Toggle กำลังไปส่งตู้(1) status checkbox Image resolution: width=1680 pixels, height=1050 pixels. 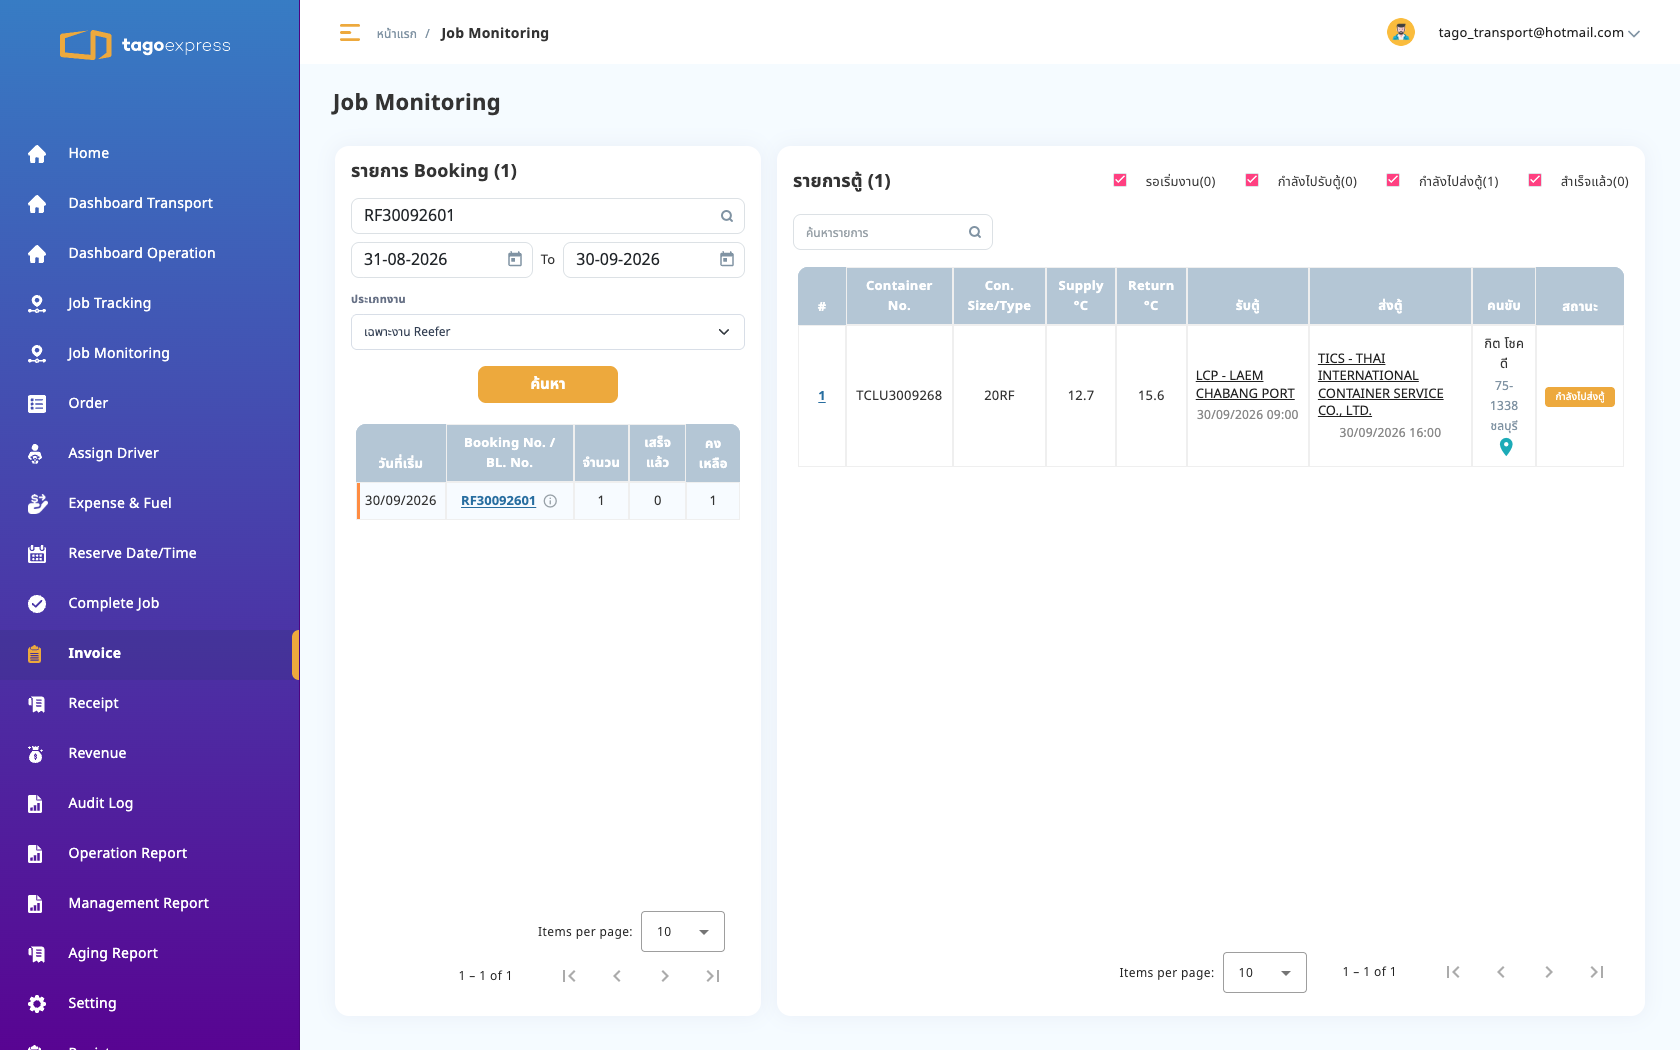1393,180
